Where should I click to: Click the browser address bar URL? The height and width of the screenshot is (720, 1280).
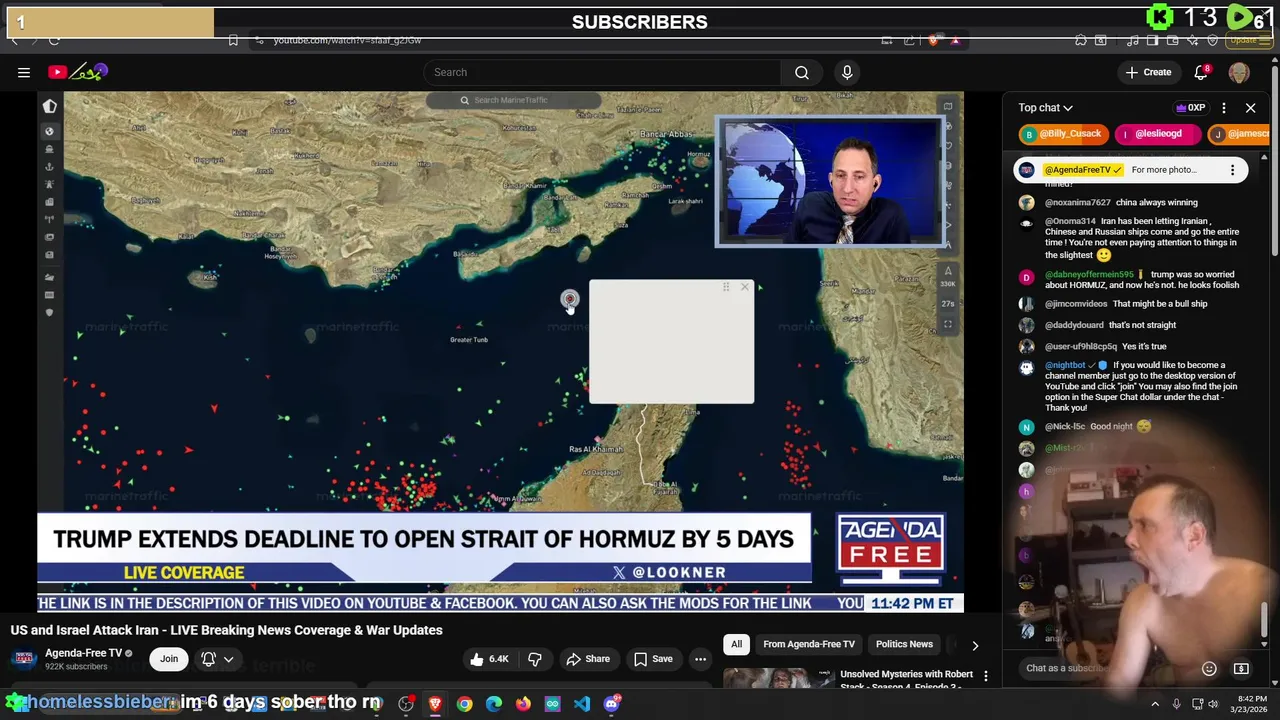[347, 40]
